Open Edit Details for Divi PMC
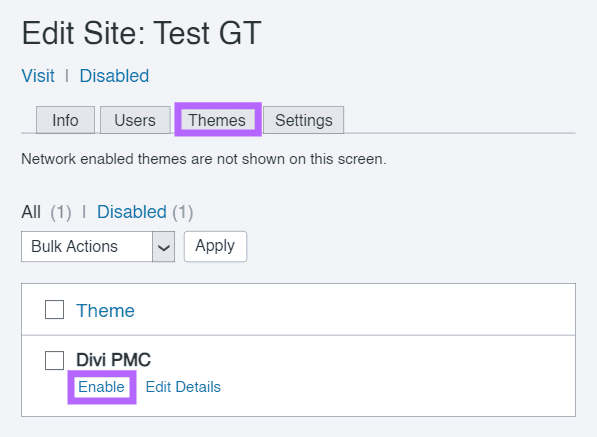The height and width of the screenshot is (437, 597). coord(183,387)
